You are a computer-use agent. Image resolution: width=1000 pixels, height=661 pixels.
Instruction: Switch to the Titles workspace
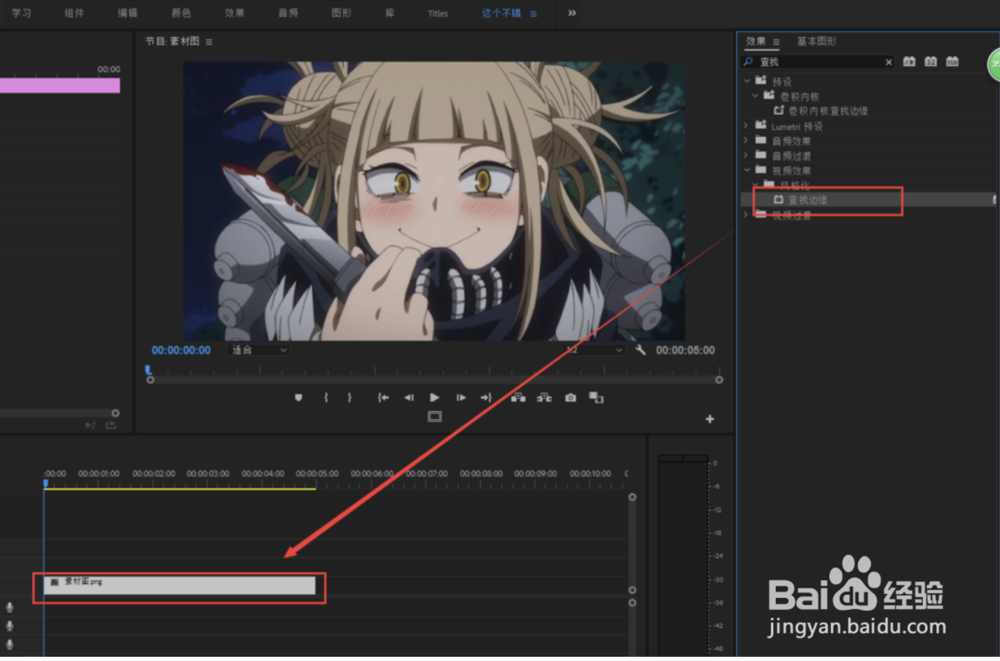[x=438, y=13]
